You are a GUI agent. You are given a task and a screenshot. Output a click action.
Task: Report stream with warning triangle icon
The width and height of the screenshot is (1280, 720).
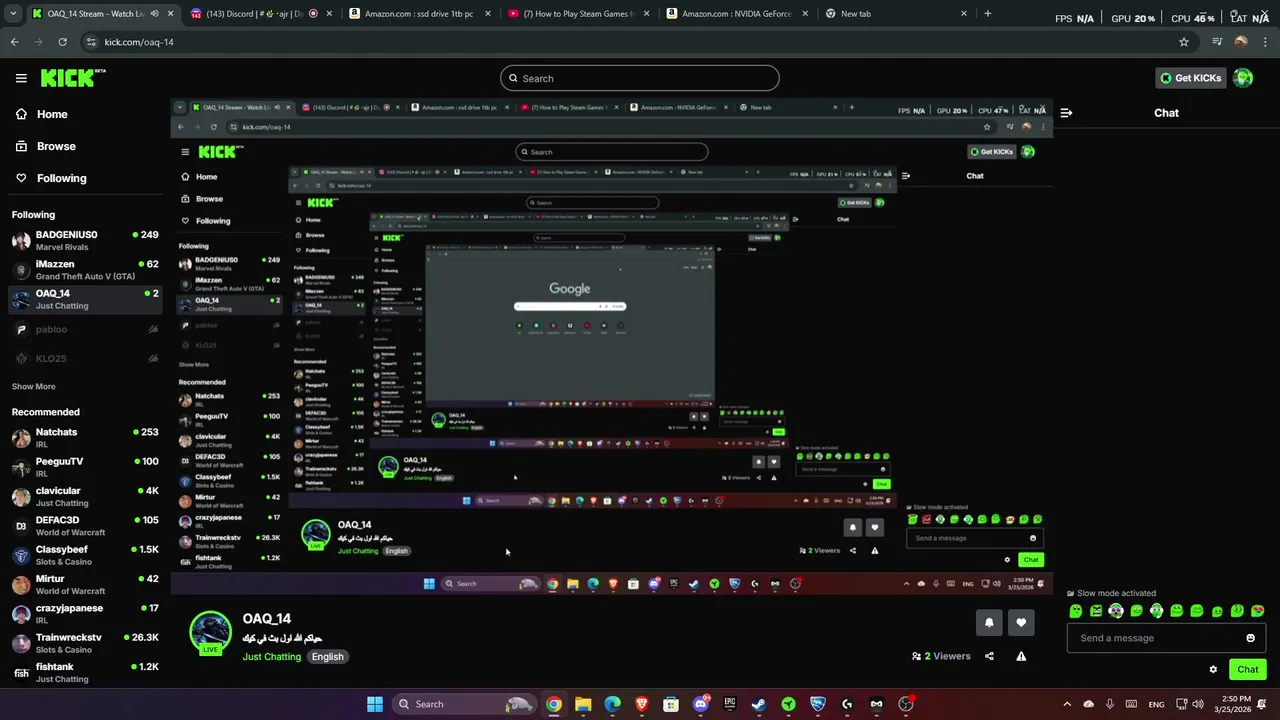[x=1021, y=656]
